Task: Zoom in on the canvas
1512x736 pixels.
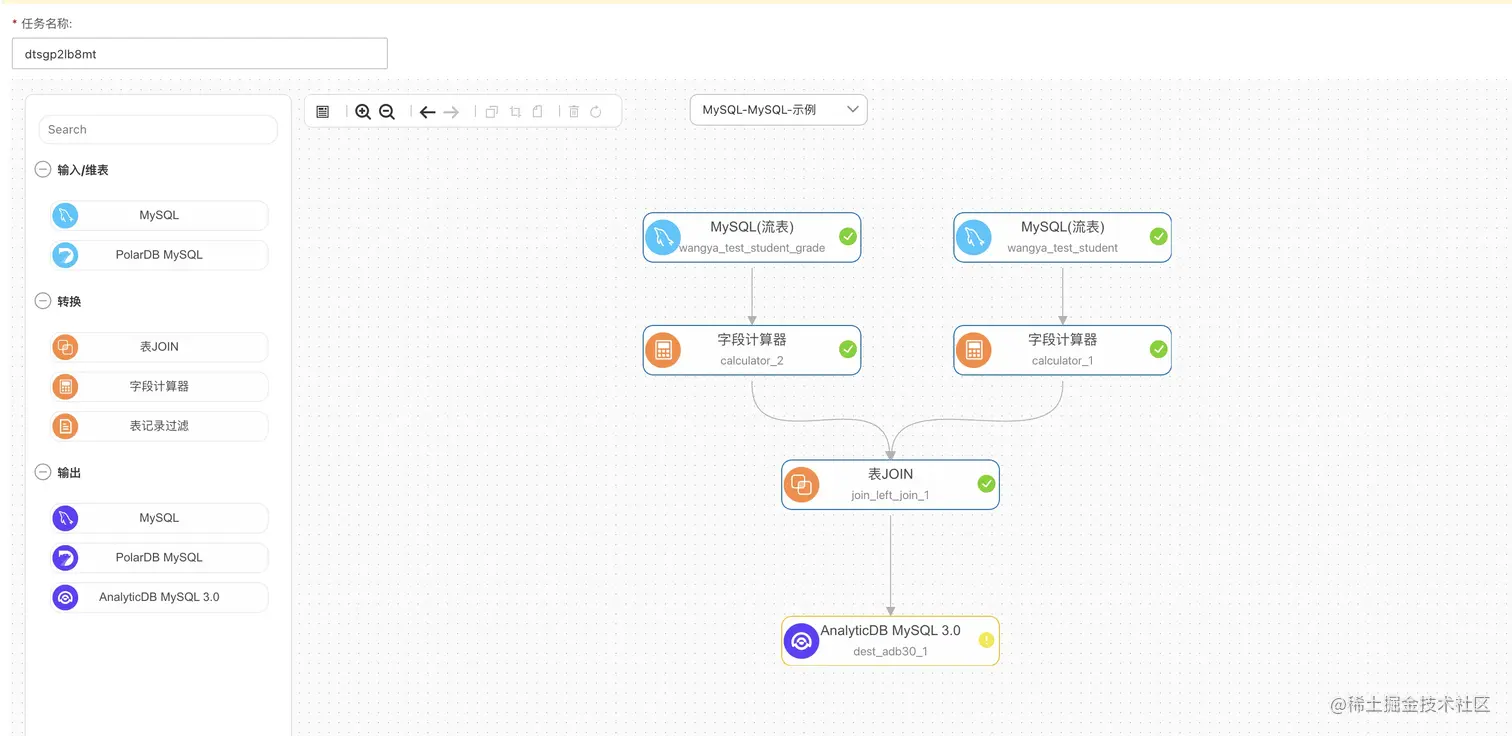Action: [x=363, y=112]
